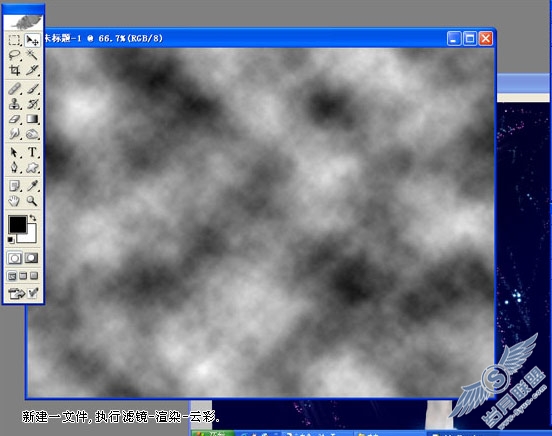Switch to Standard Mode editing
The image size is (552, 436).
[14, 258]
